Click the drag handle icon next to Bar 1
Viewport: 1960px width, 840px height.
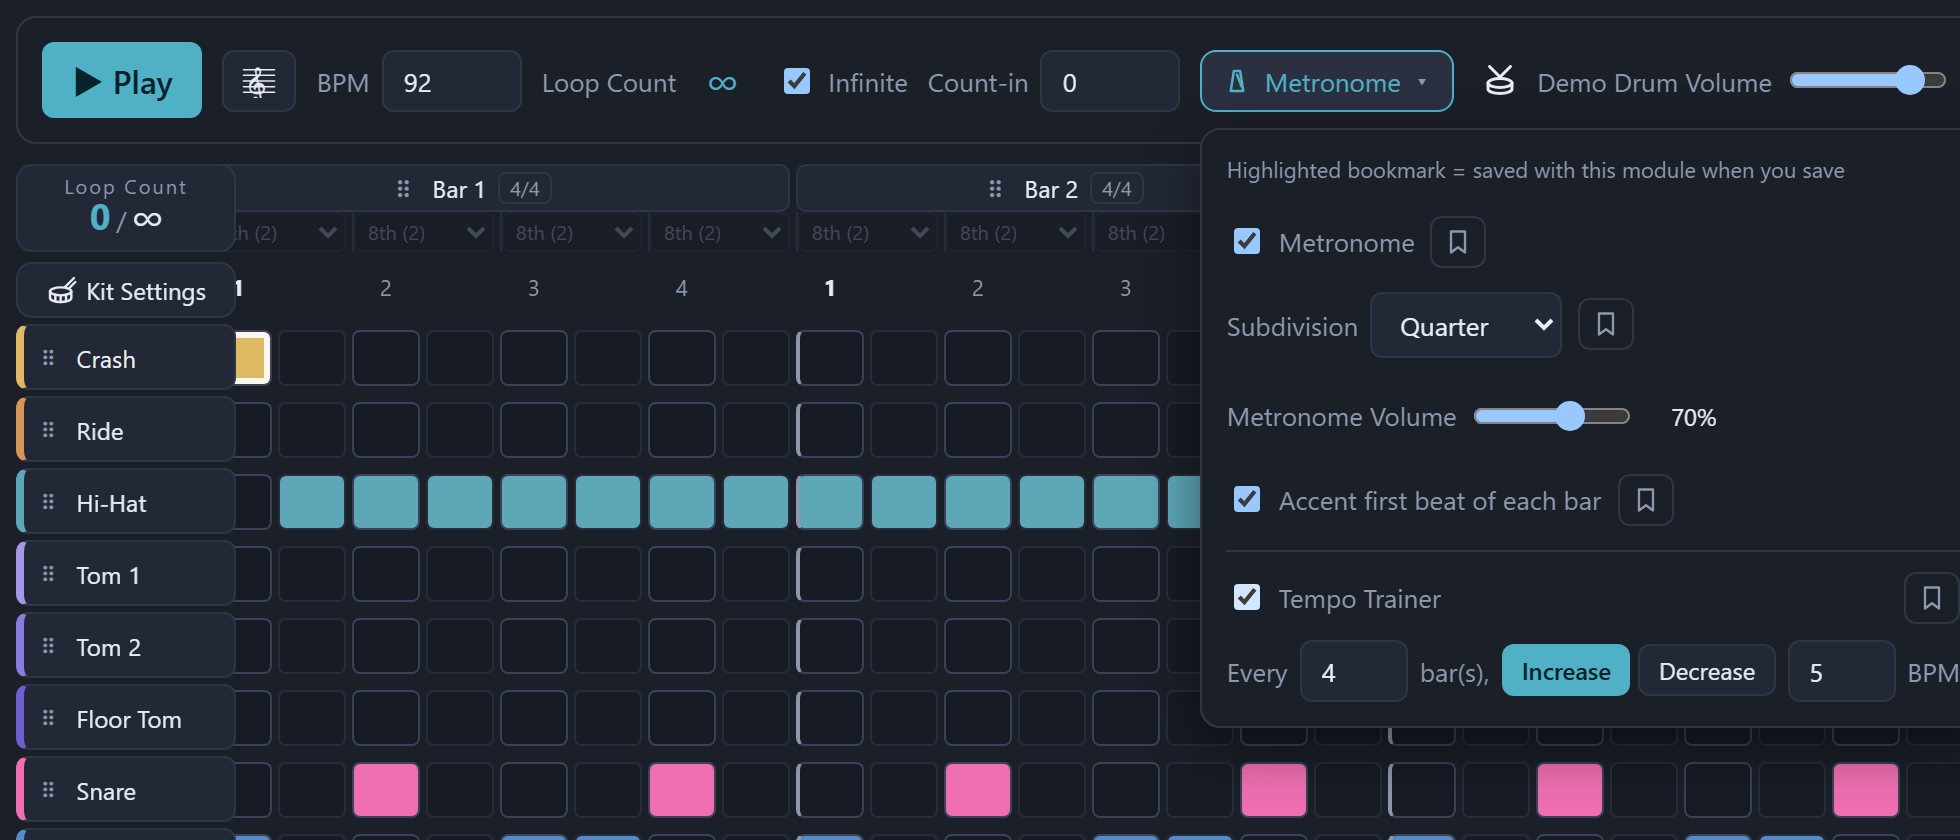click(x=403, y=189)
